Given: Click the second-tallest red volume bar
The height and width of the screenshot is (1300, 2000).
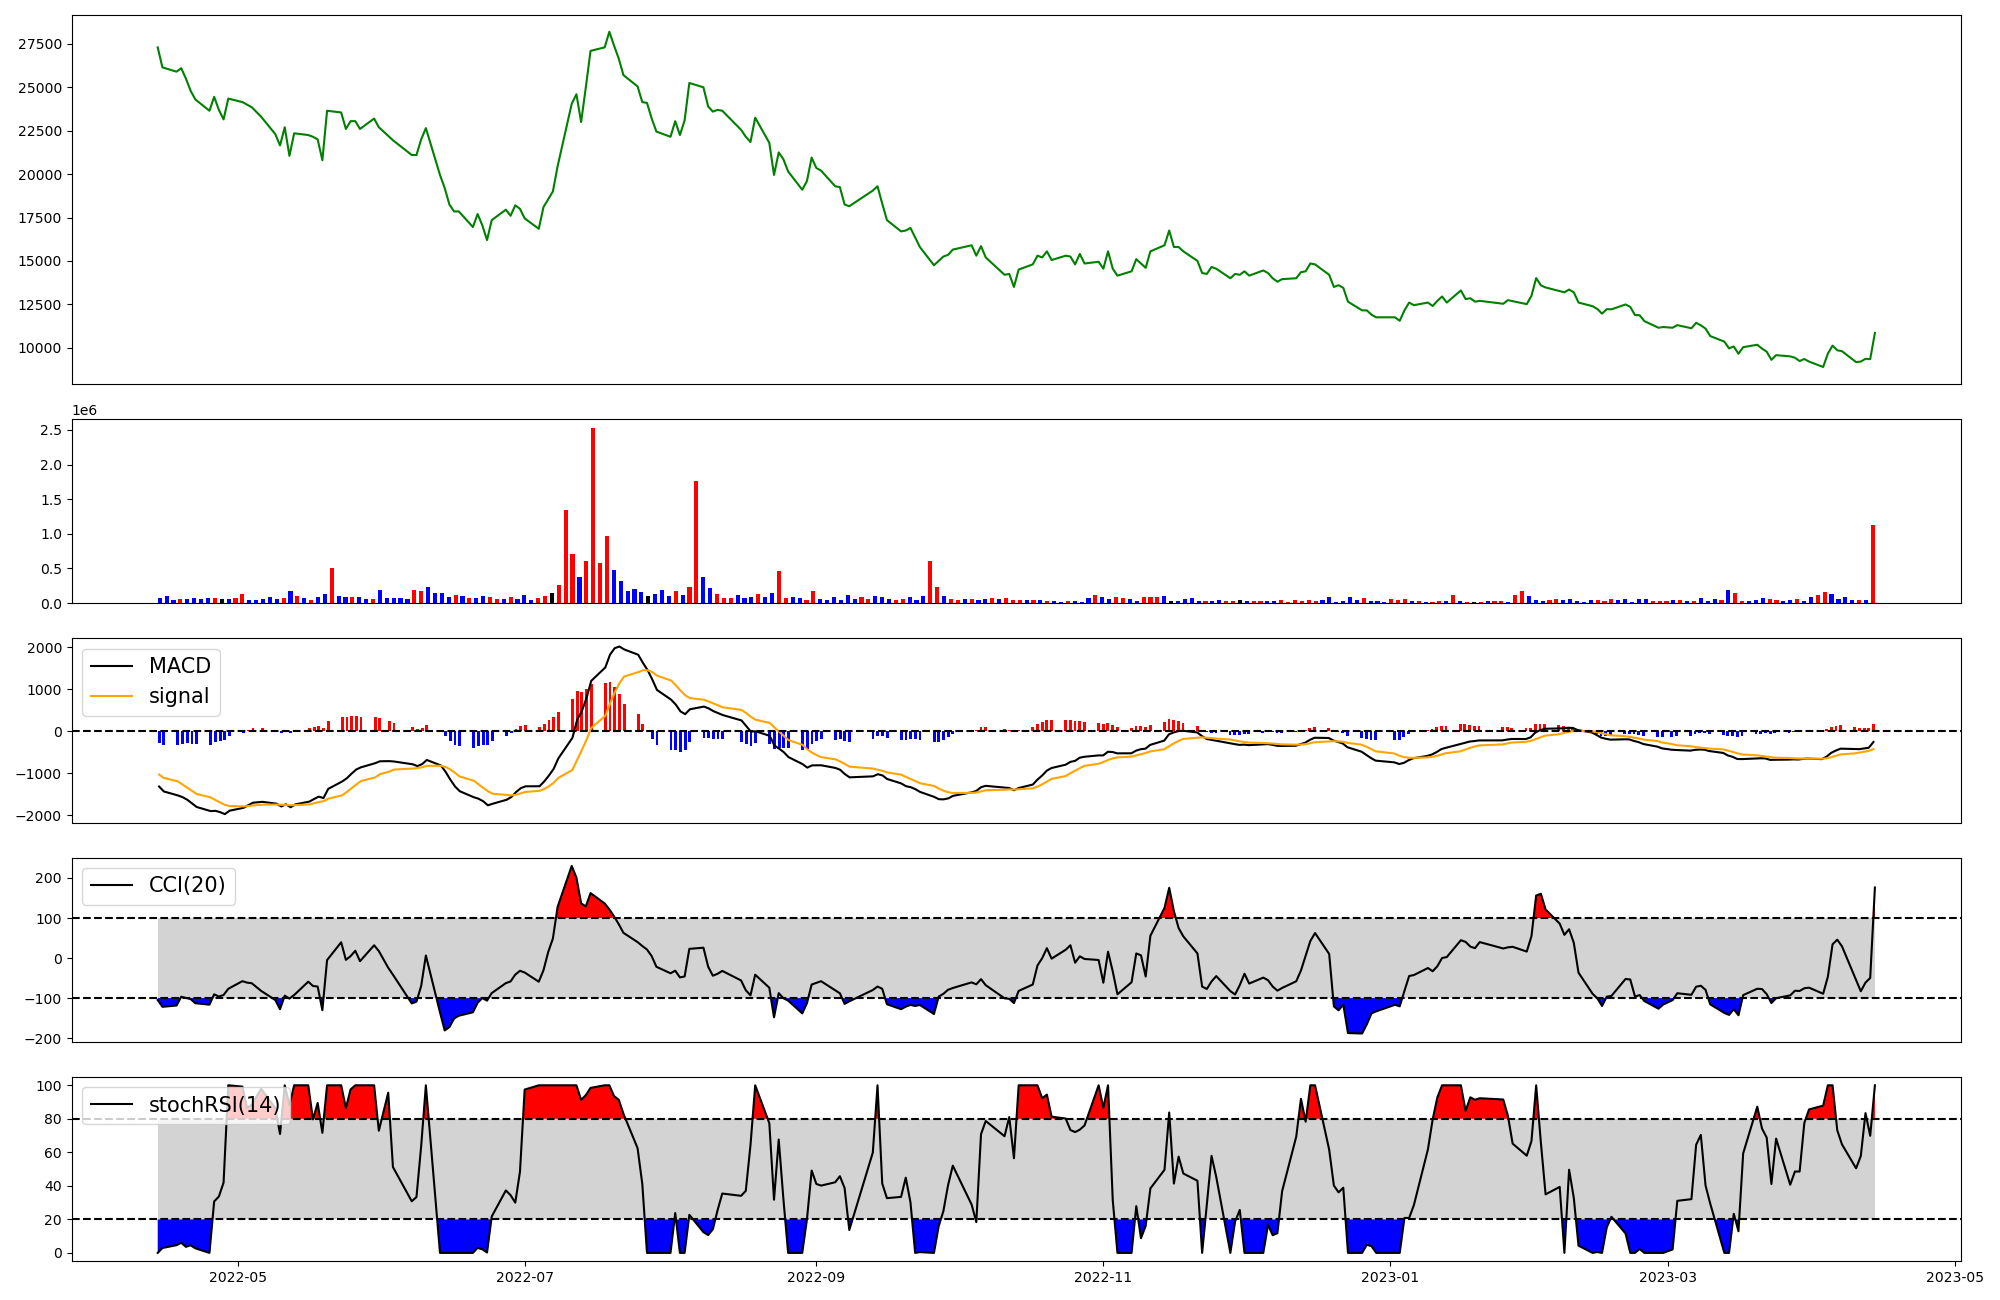Looking at the screenshot, I should coord(696,542).
